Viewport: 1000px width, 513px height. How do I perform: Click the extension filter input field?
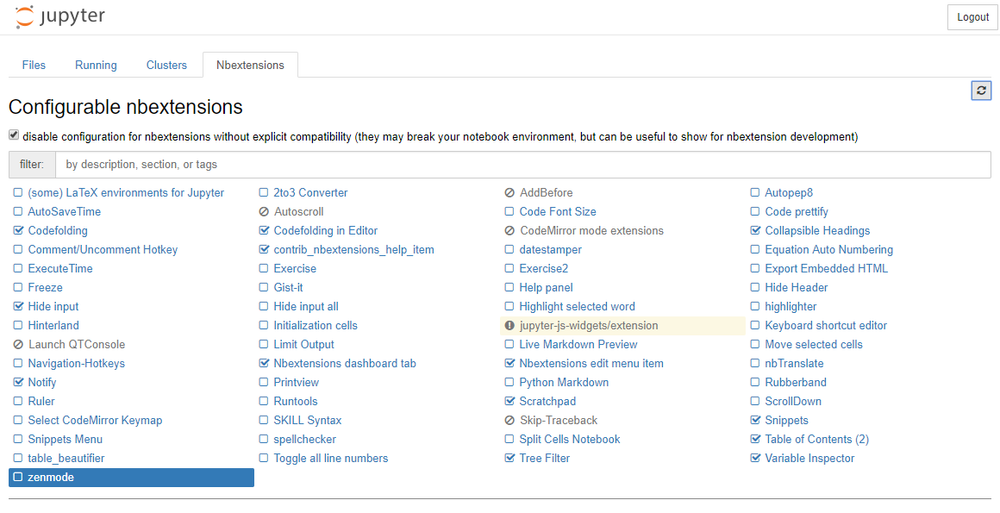tap(522, 164)
